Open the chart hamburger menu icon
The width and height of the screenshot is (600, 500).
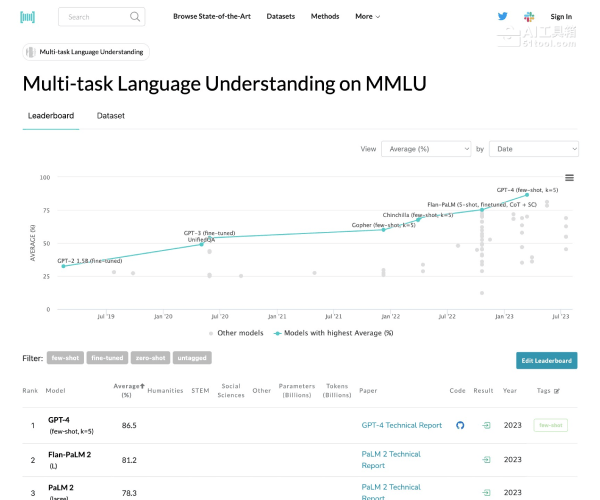[569, 177]
